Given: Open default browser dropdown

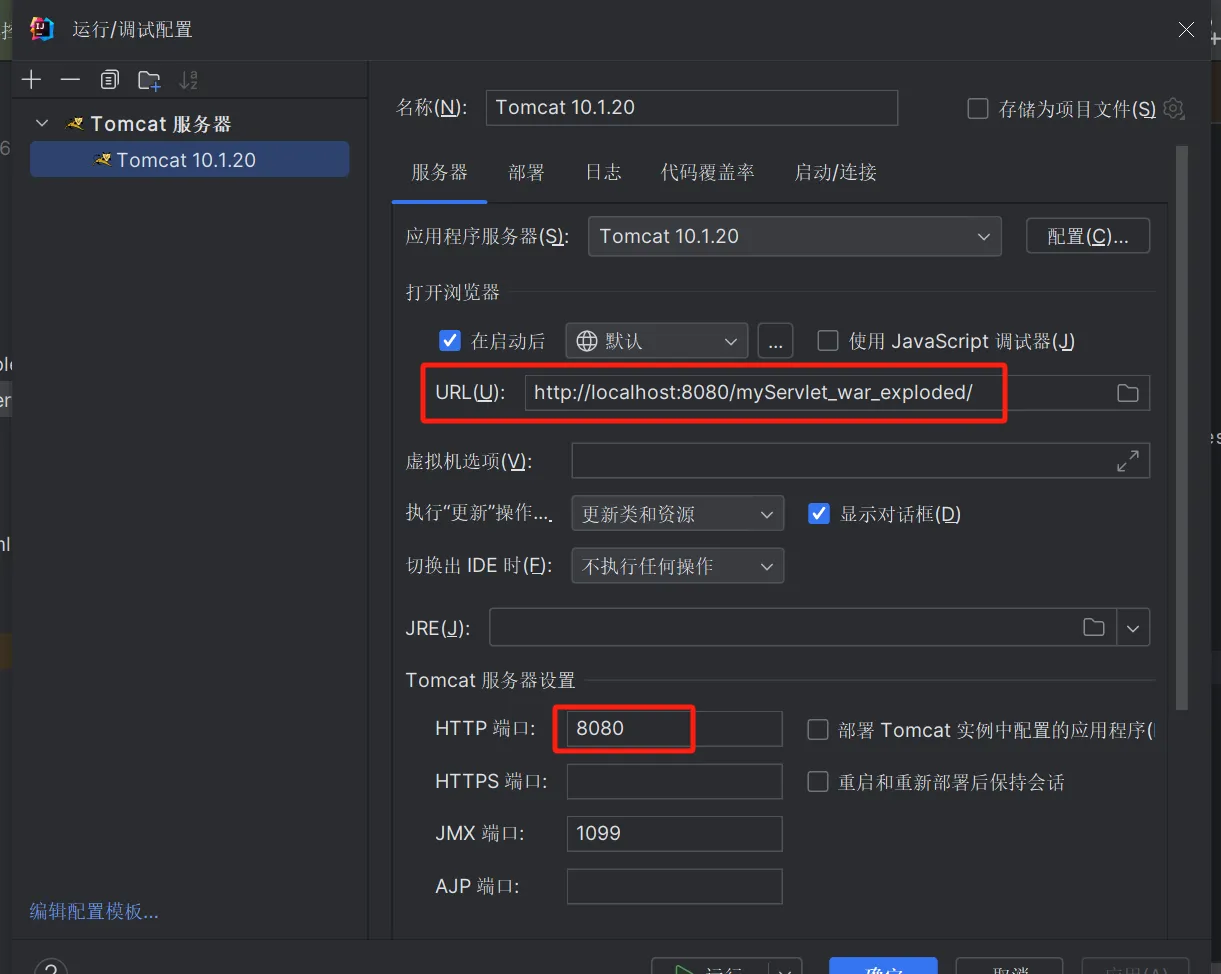Looking at the screenshot, I should pyautogui.click(x=657, y=341).
